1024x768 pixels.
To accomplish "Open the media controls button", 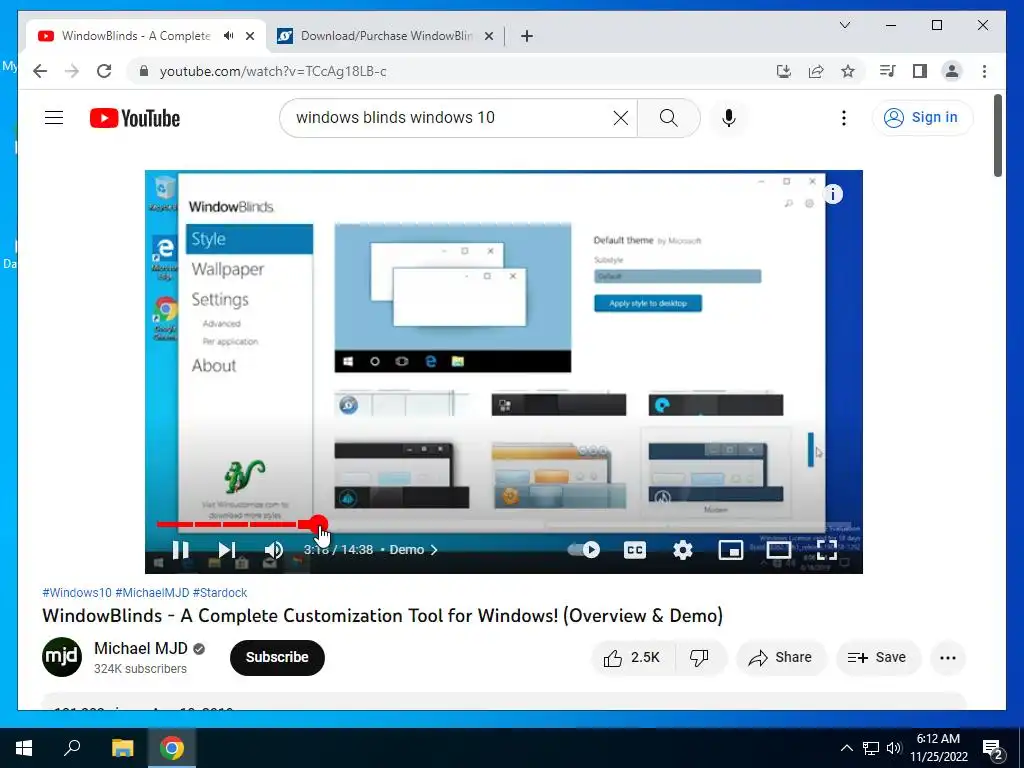I will [888, 71].
